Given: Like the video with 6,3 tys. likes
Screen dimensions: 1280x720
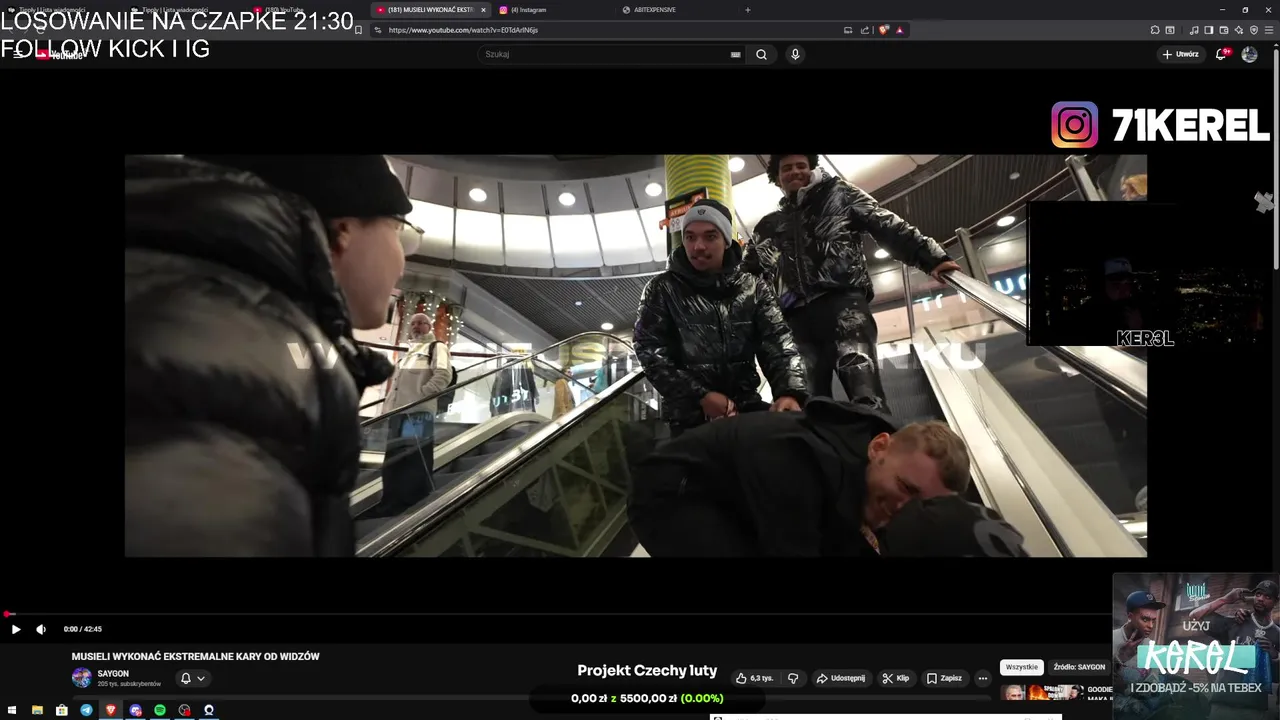Looking at the screenshot, I should [x=755, y=678].
